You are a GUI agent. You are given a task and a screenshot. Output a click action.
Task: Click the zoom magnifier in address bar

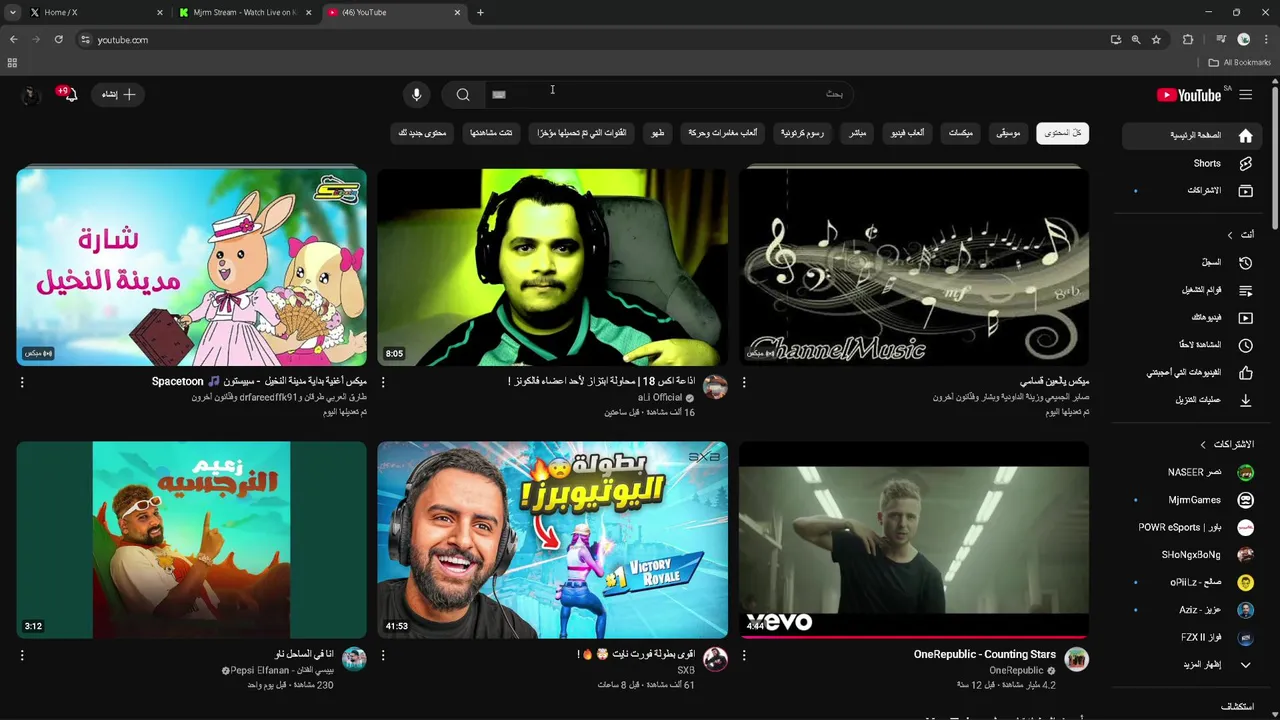click(1136, 40)
